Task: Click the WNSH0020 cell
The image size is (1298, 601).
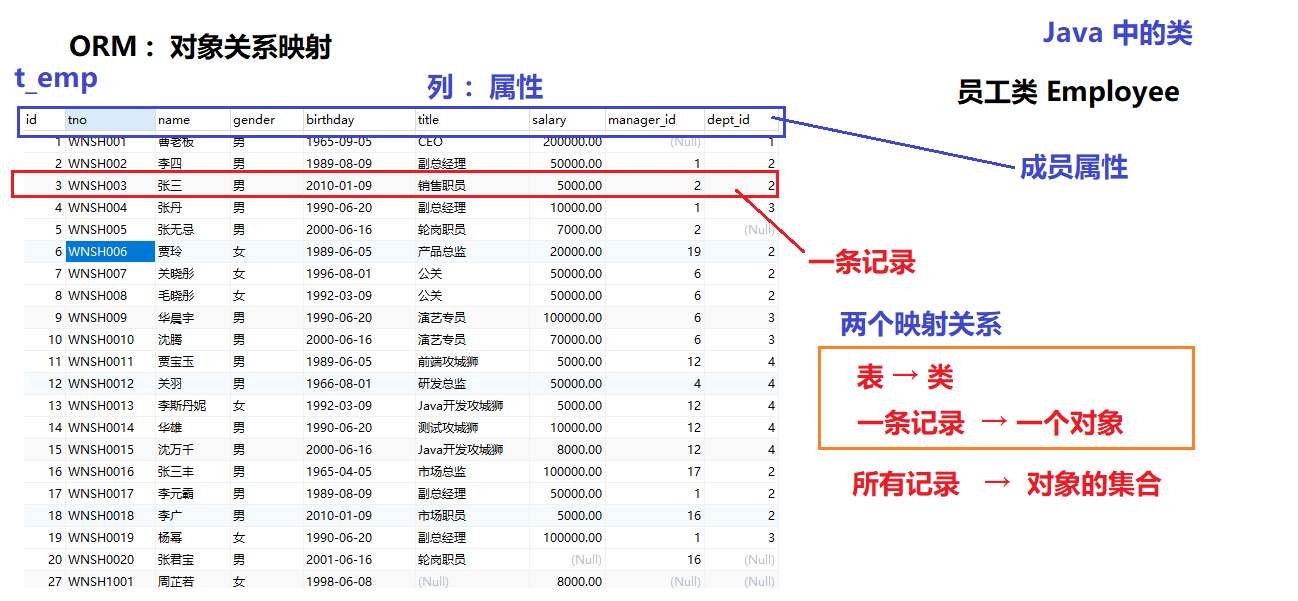Action: (x=110, y=559)
